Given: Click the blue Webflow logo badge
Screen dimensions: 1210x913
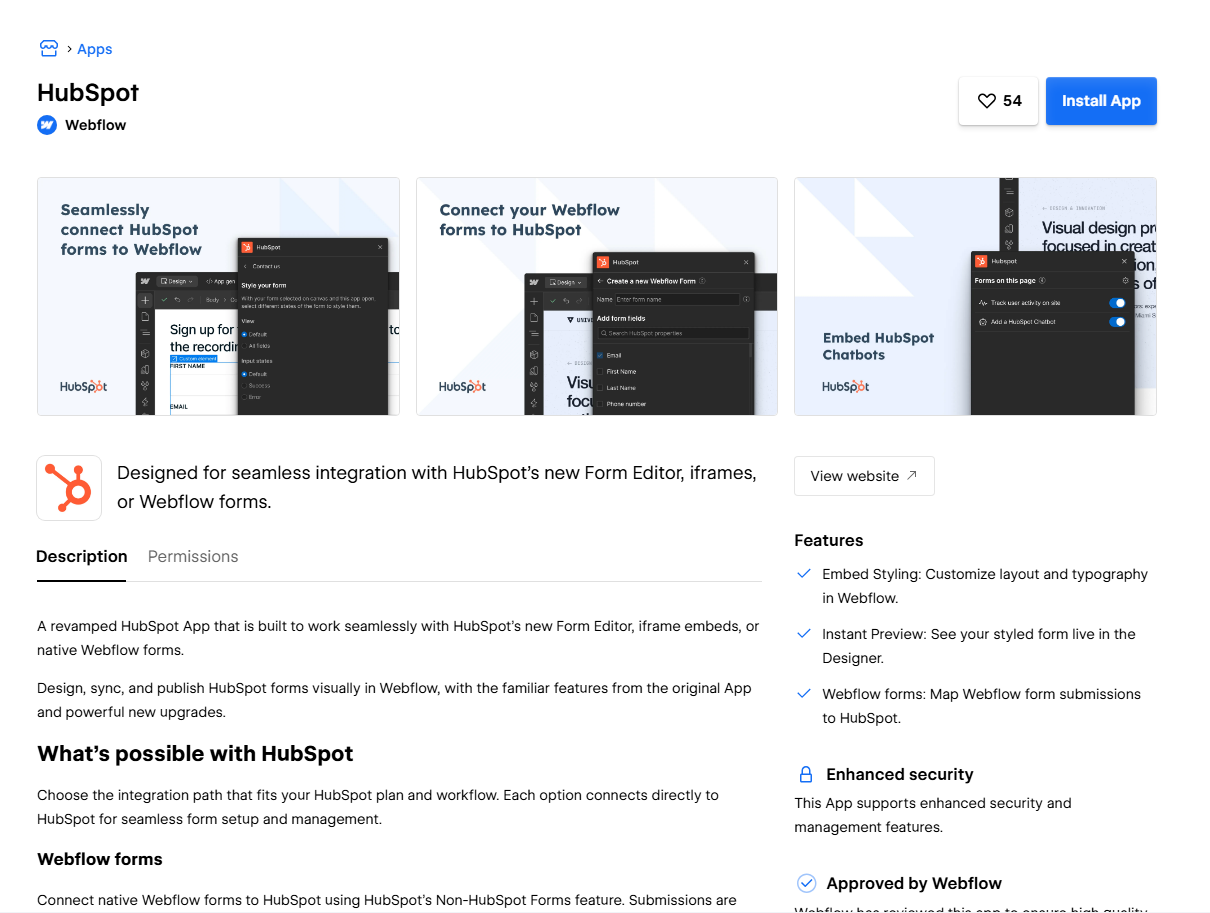Looking at the screenshot, I should (x=47, y=125).
